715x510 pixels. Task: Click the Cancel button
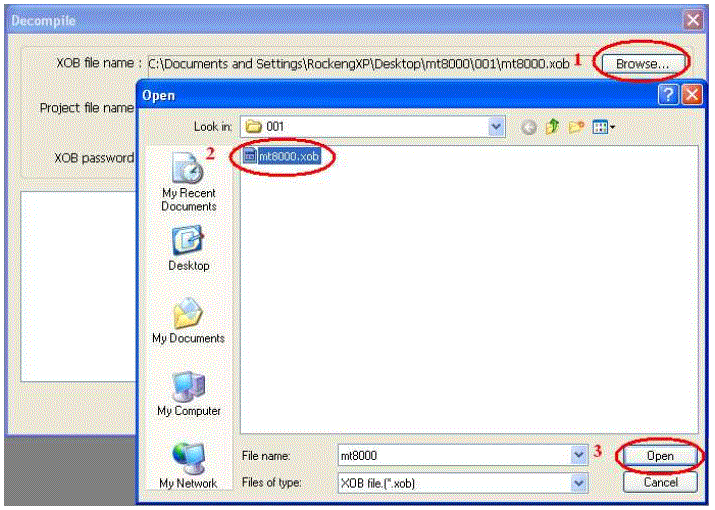click(659, 482)
